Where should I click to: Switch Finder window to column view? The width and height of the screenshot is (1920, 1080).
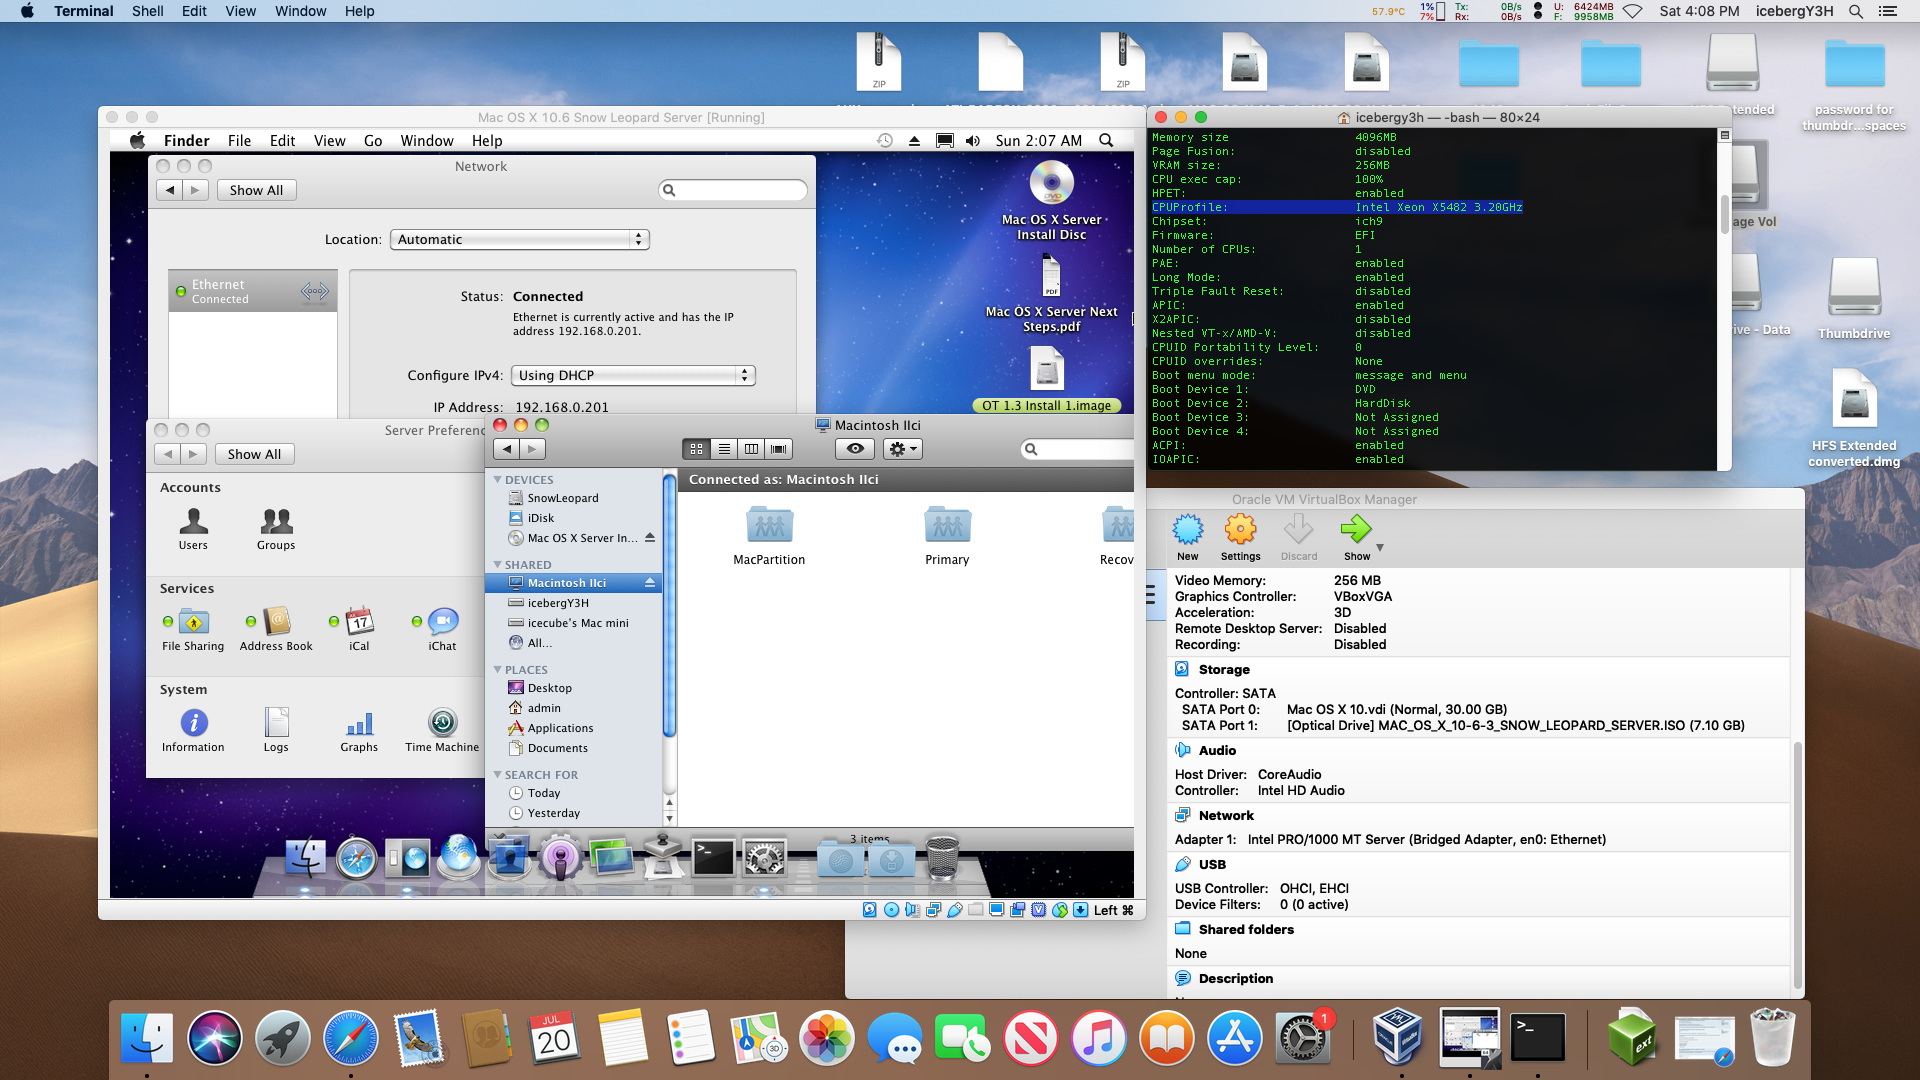click(x=751, y=449)
